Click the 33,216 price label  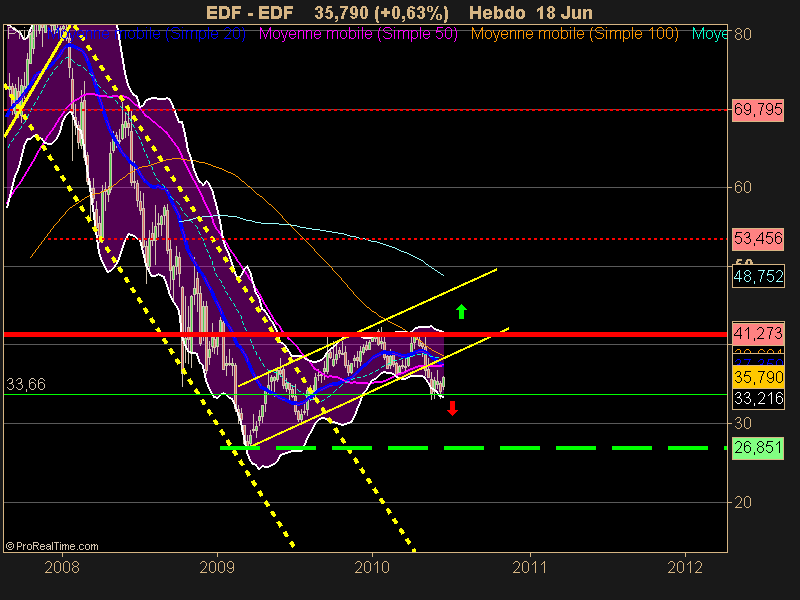[758, 398]
